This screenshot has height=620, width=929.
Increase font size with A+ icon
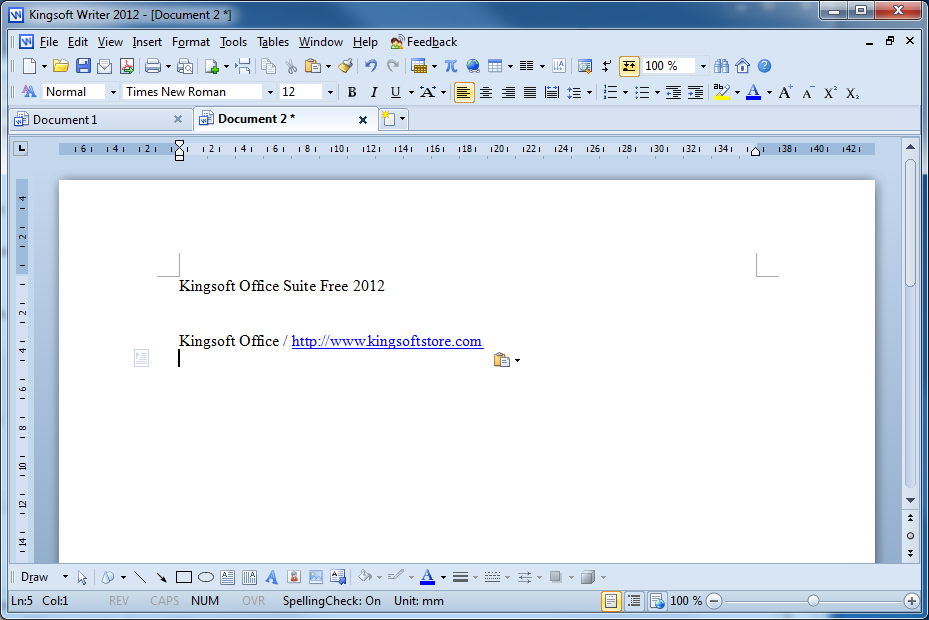point(786,92)
